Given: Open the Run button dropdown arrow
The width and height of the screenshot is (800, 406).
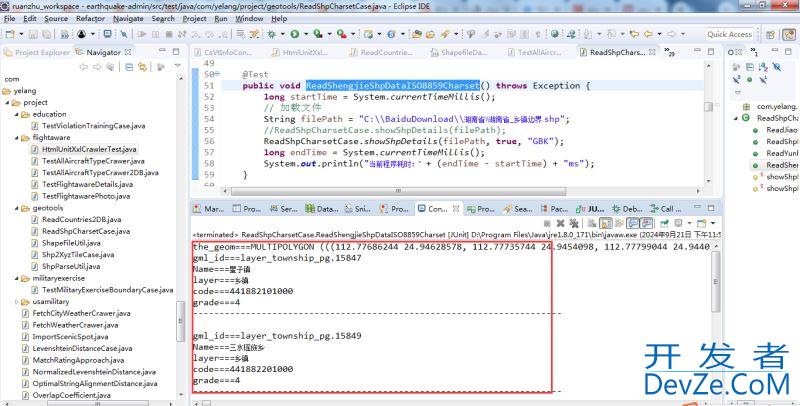Looking at the screenshot, I should (x=306, y=34).
